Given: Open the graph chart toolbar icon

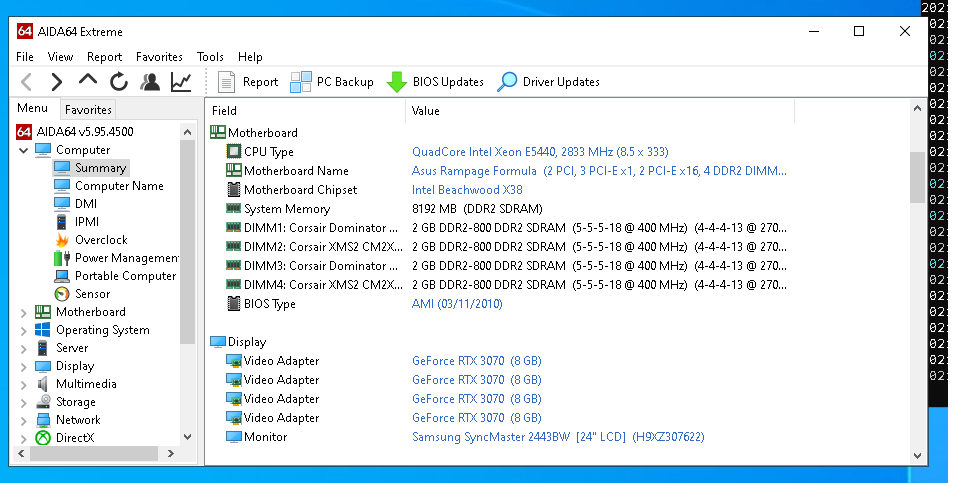Looking at the screenshot, I should (x=181, y=81).
